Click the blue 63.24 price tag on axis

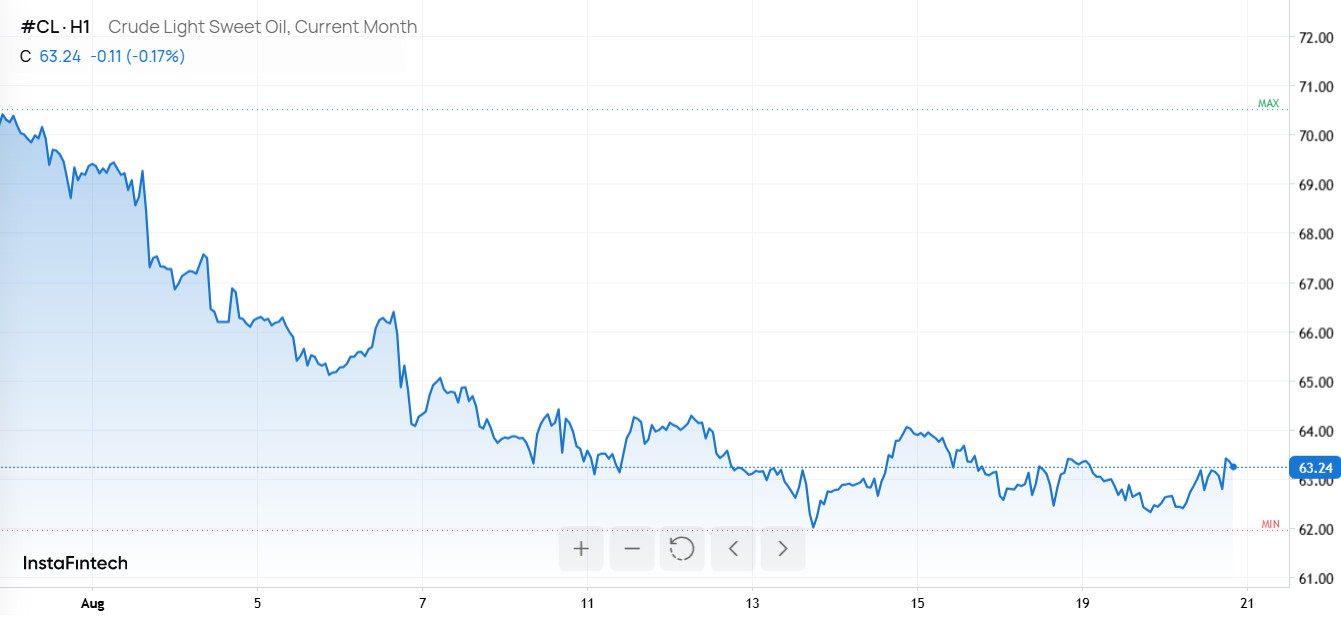(1315, 467)
